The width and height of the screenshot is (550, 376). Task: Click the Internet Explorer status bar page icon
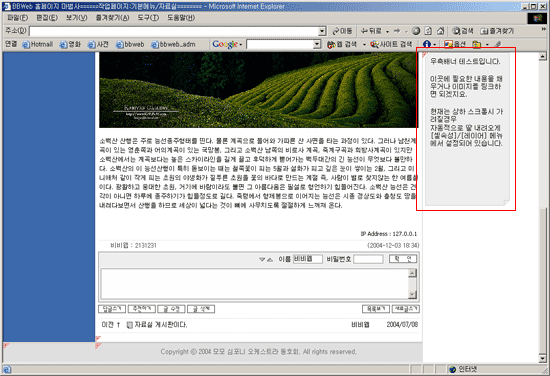tap(7, 369)
